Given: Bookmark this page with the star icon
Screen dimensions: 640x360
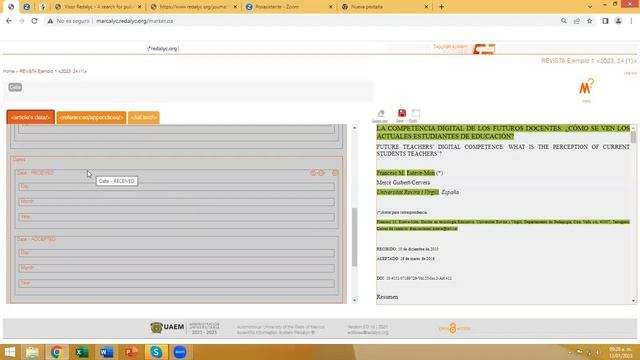Looking at the screenshot, I should [x=589, y=21].
